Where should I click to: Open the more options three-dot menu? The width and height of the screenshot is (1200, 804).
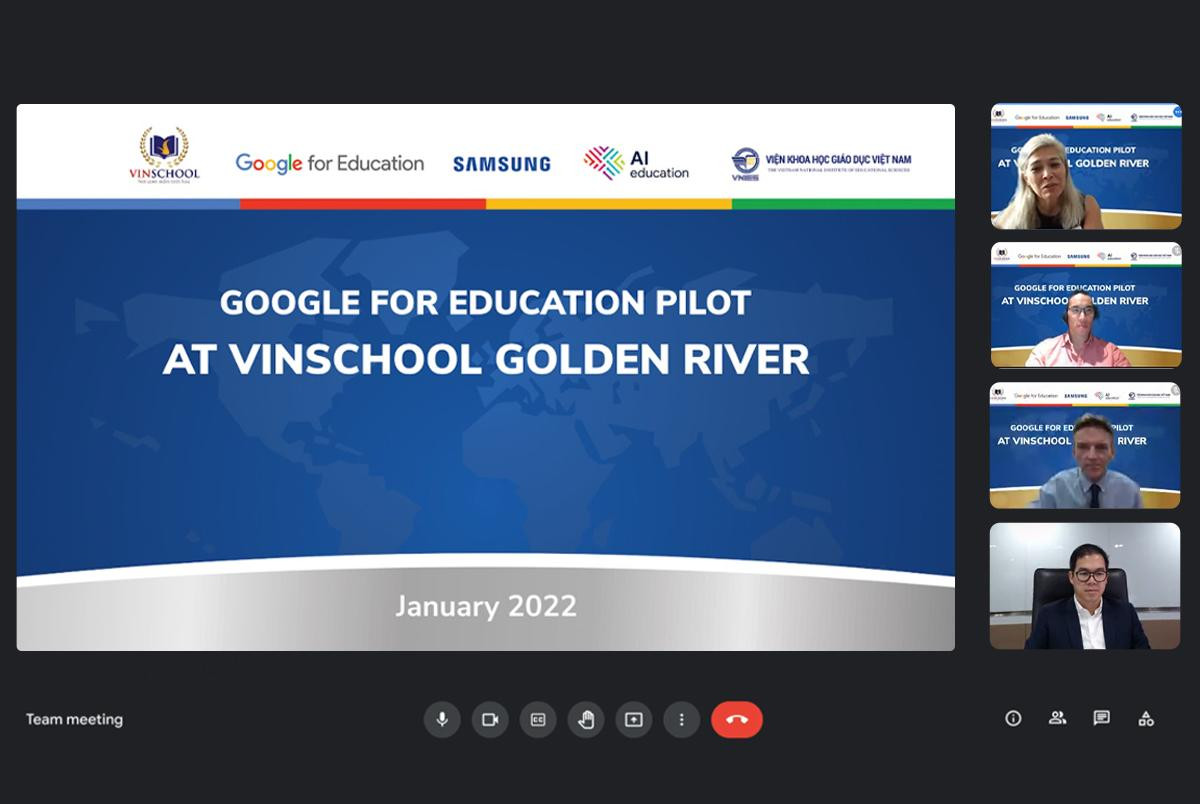pos(682,719)
